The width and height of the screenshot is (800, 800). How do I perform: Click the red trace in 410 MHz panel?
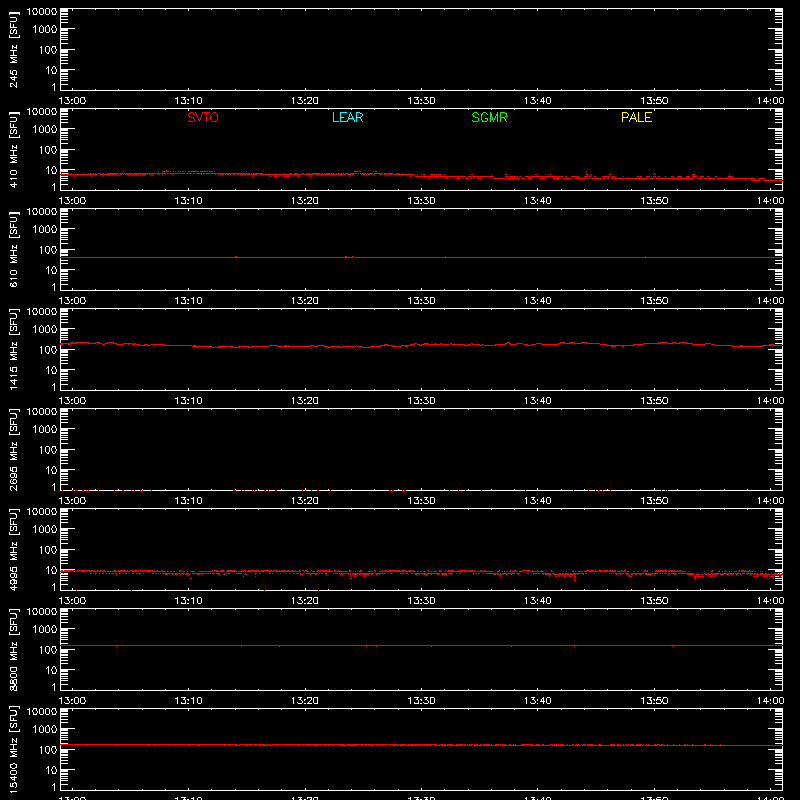click(x=421, y=175)
